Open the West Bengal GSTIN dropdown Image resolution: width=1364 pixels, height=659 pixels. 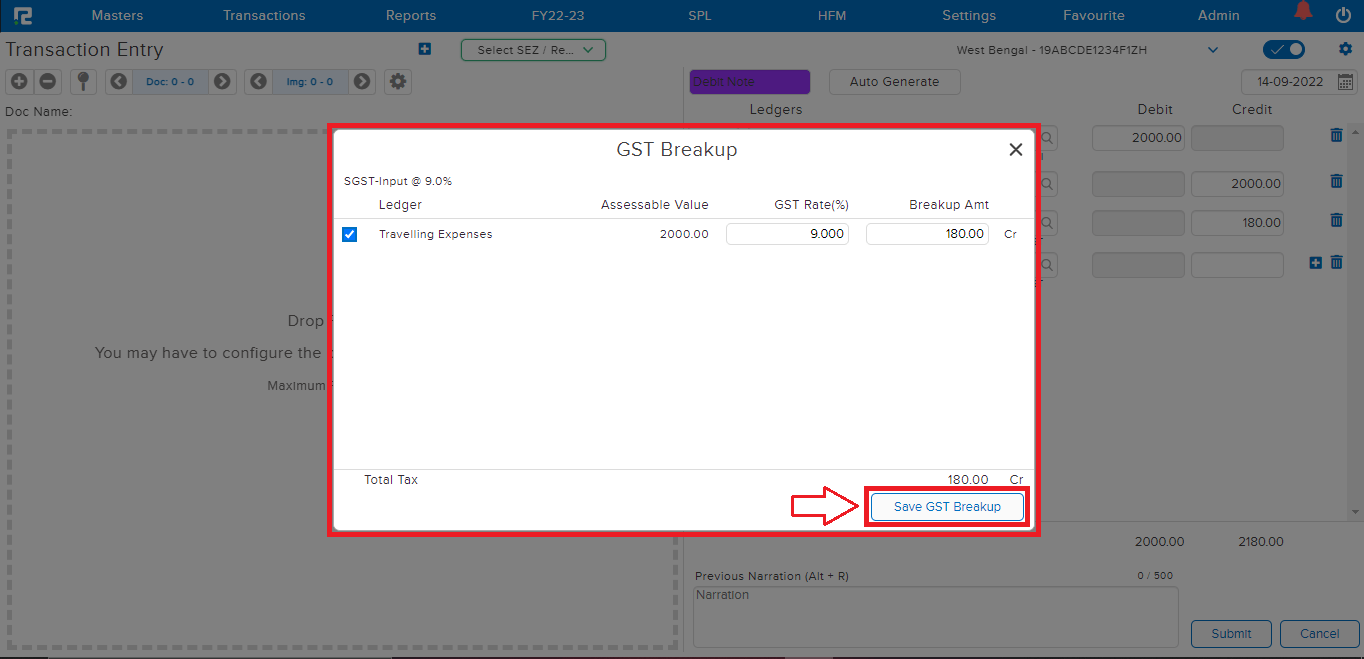[1212, 50]
